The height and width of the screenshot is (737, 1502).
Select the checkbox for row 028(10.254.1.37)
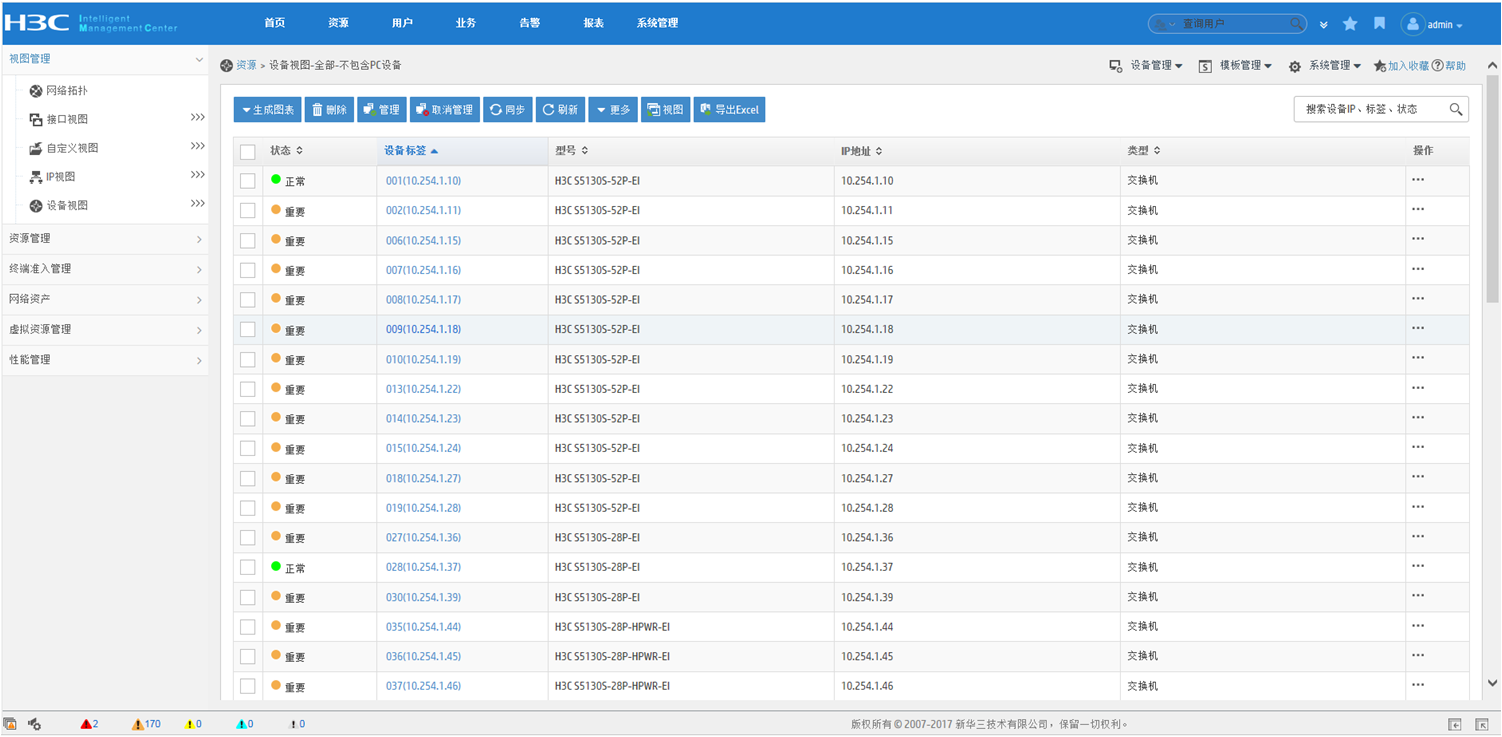[x=248, y=567]
